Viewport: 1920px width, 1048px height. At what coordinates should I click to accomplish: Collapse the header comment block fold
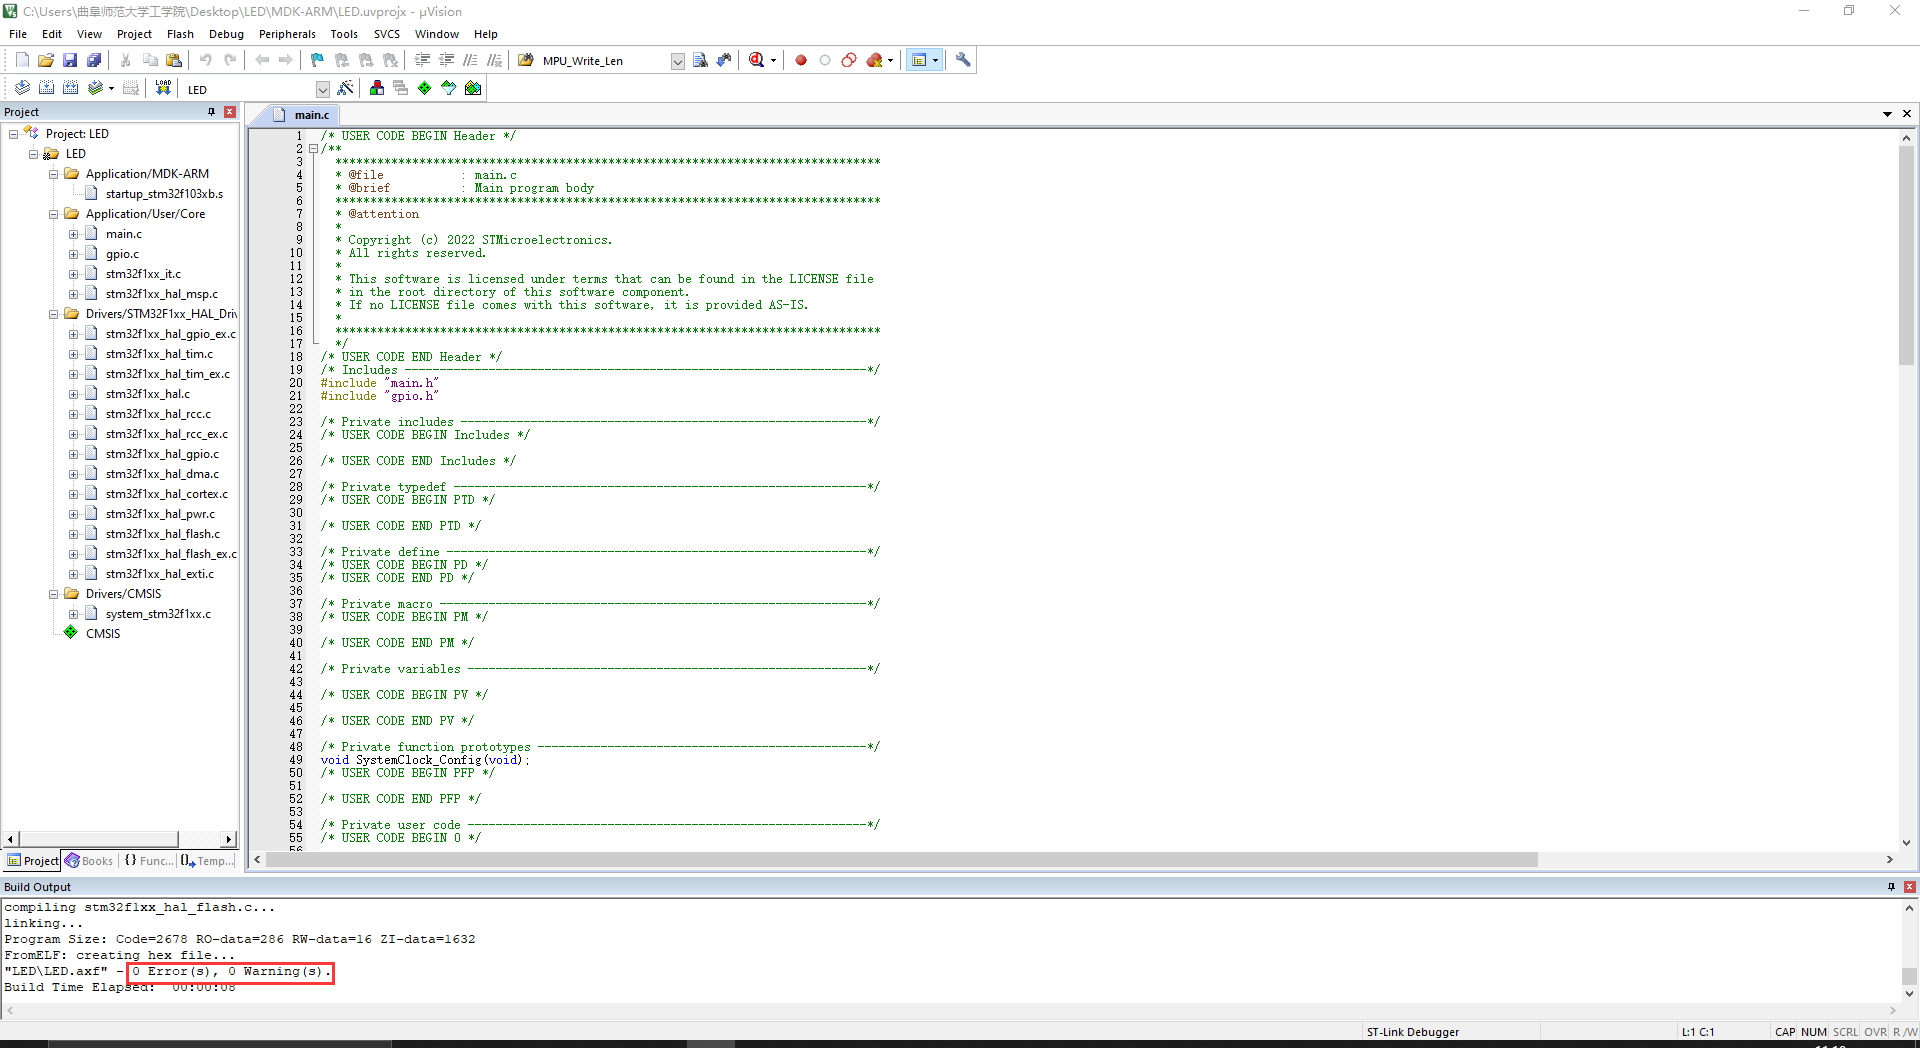point(313,149)
